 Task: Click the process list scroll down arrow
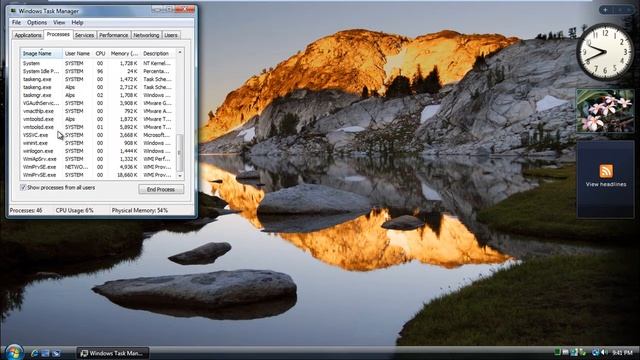(x=180, y=176)
